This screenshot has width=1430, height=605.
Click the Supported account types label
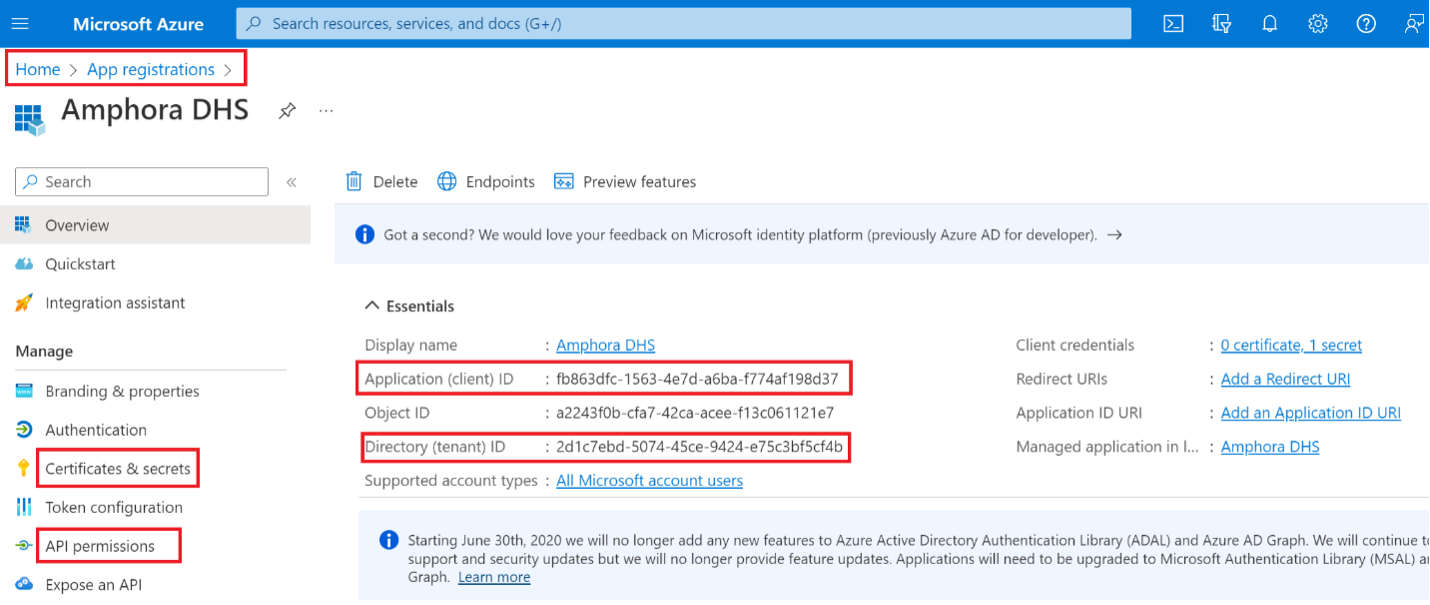(x=451, y=481)
